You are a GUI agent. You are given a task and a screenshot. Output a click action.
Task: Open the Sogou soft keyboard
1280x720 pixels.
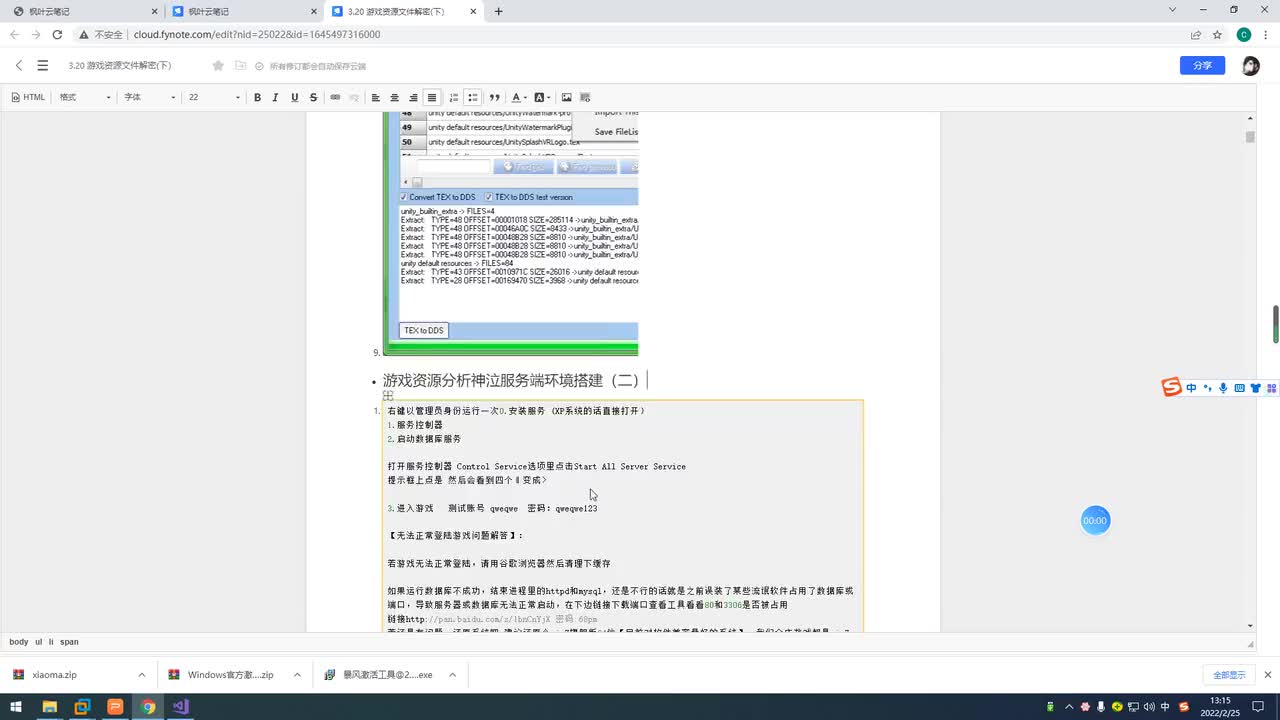[1240, 388]
